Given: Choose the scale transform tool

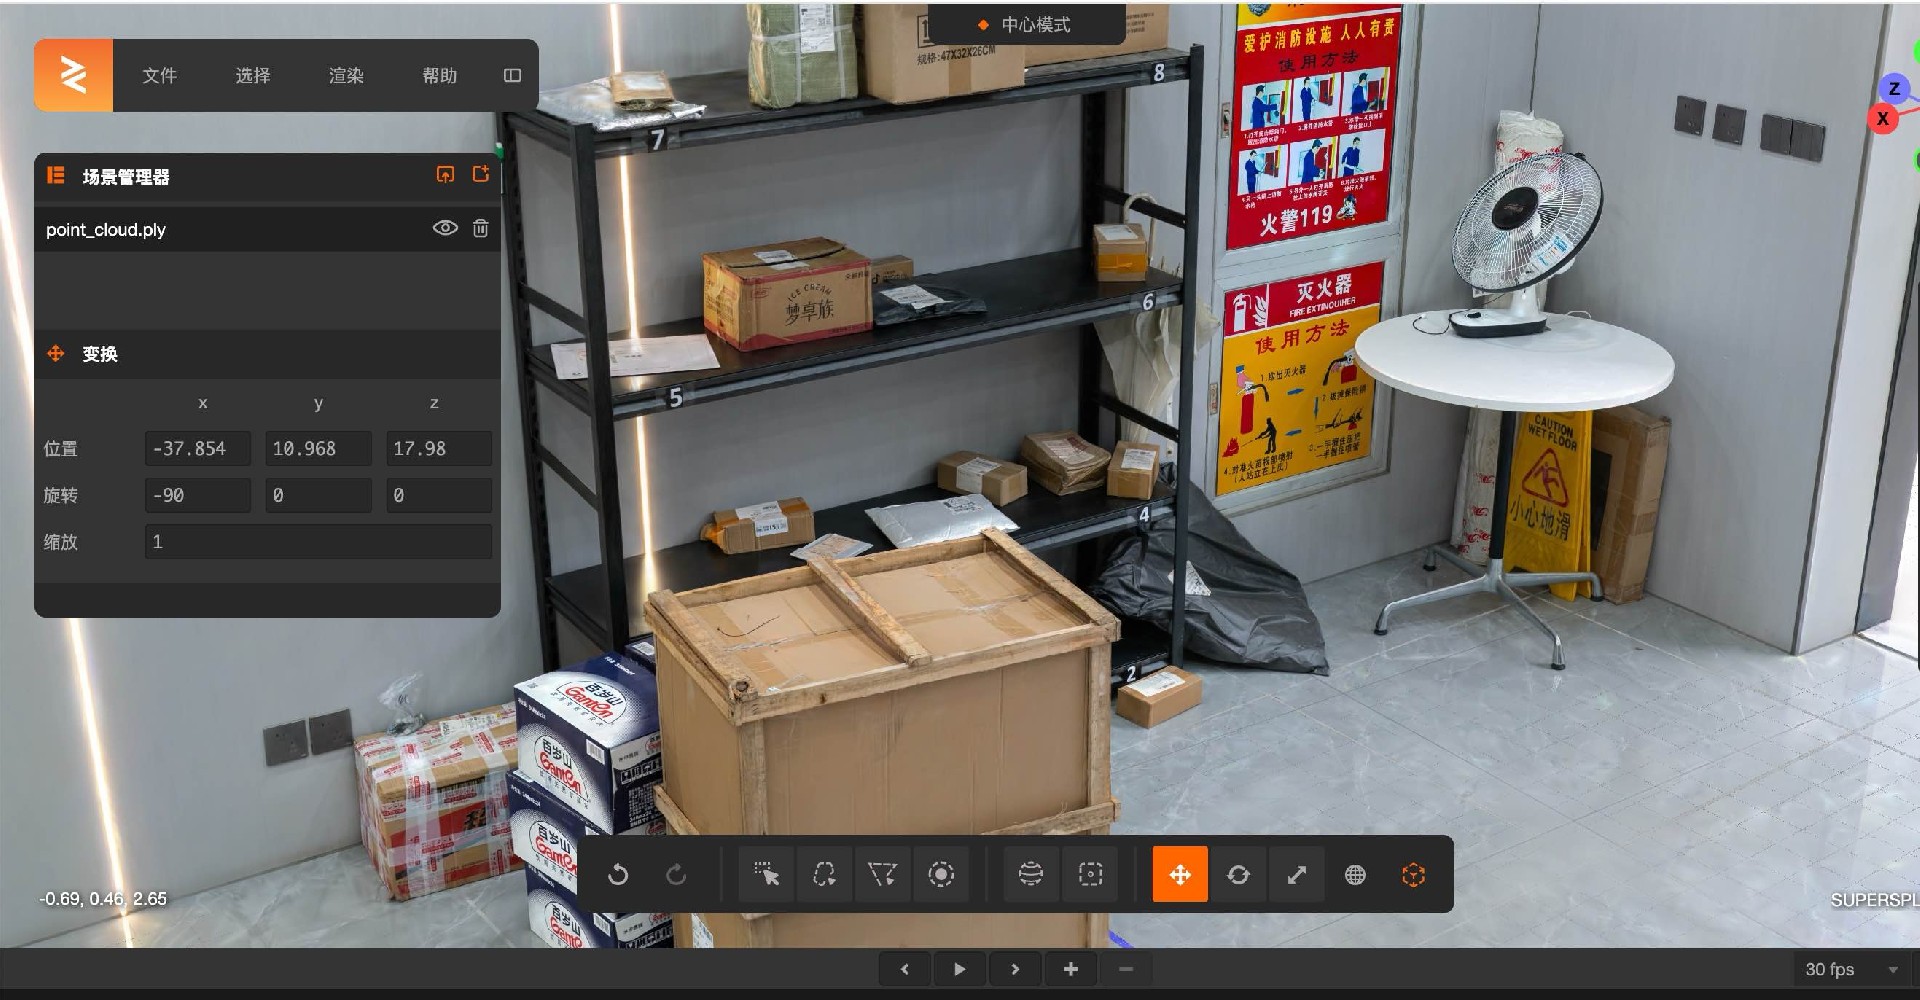Looking at the screenshot, I should tap(1296, 875).
